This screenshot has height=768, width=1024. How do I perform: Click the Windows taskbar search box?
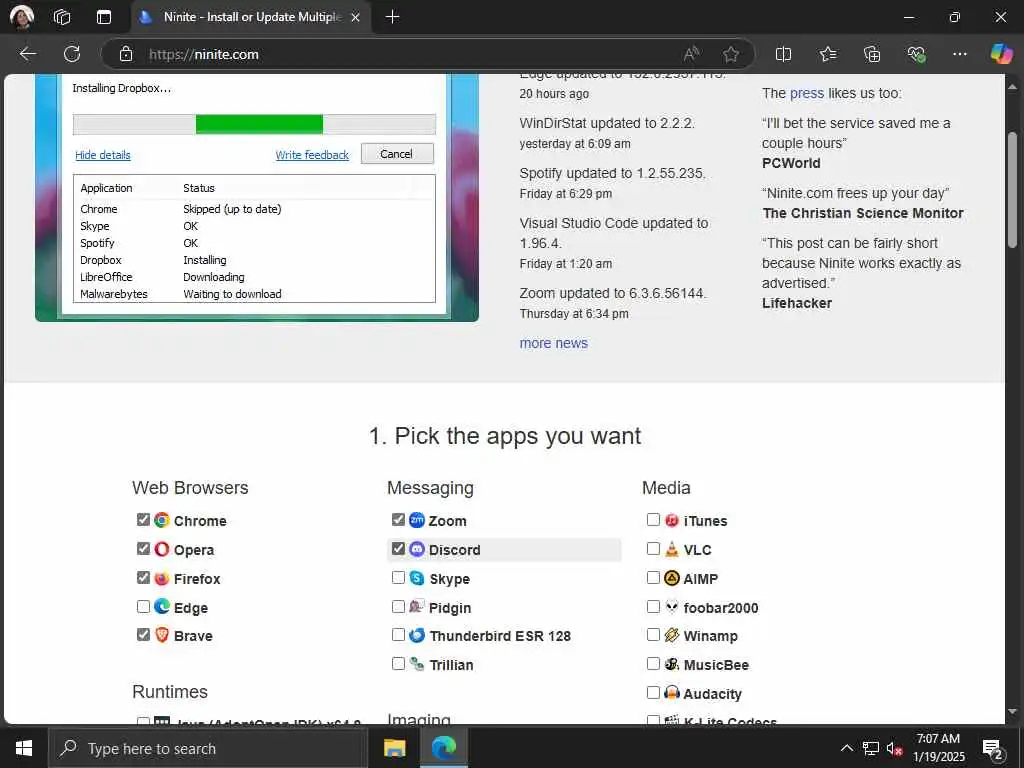[x=208, y=748]
